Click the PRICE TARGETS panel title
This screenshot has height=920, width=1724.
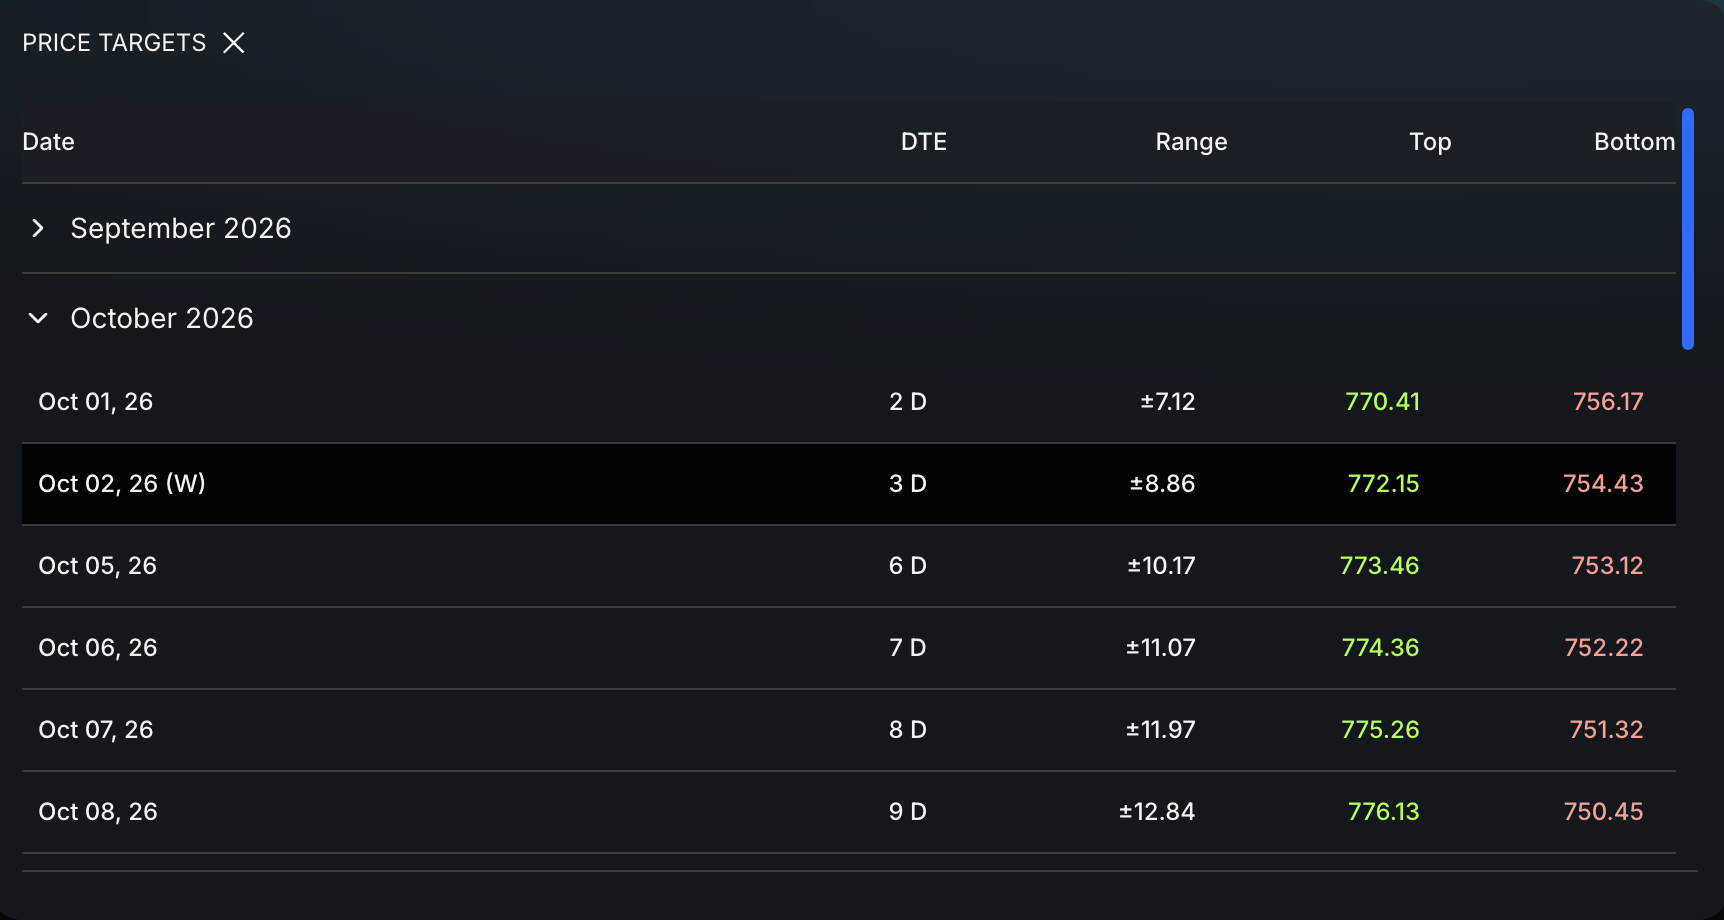[114, 43]
